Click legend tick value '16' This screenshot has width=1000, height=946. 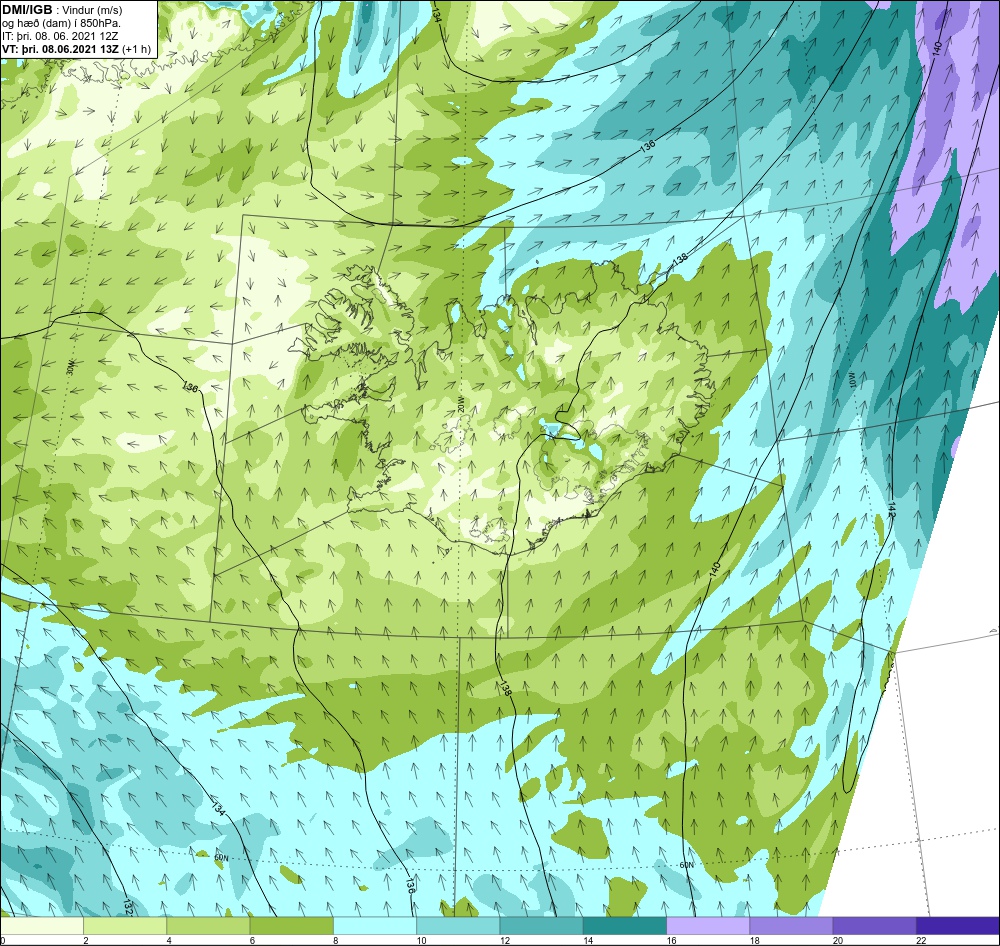tap(672, 940)
